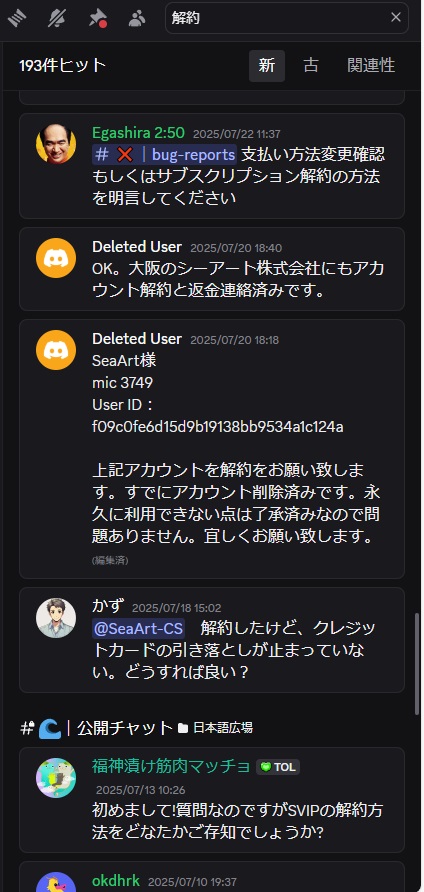
Task: Clear the search with the X icon
Action: point(396,18)
